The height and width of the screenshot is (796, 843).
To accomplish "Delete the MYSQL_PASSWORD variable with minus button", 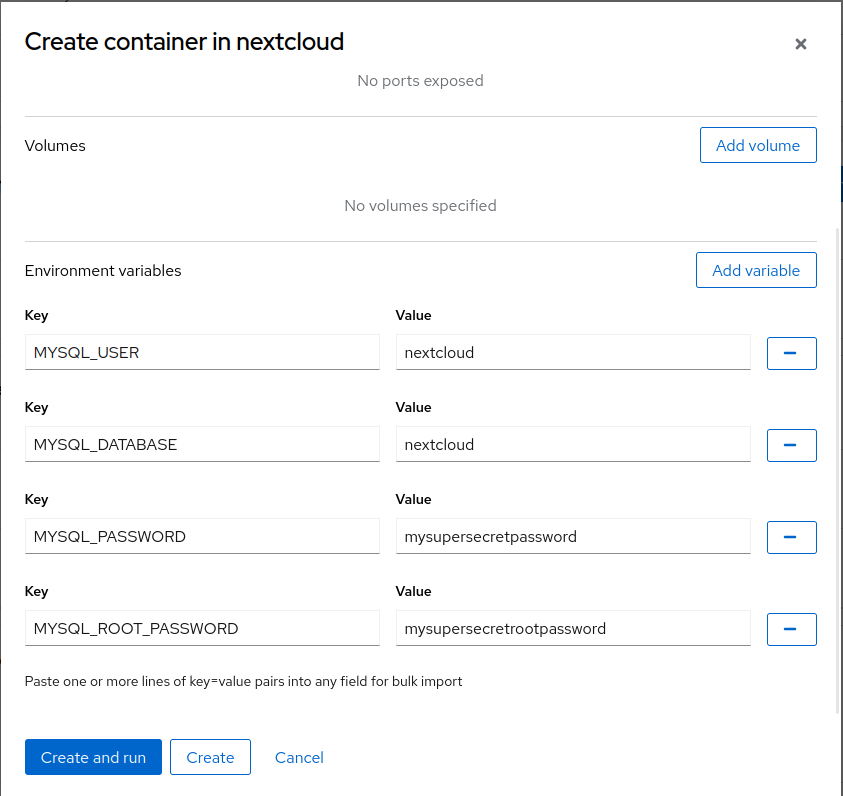I will coord(791,537).
